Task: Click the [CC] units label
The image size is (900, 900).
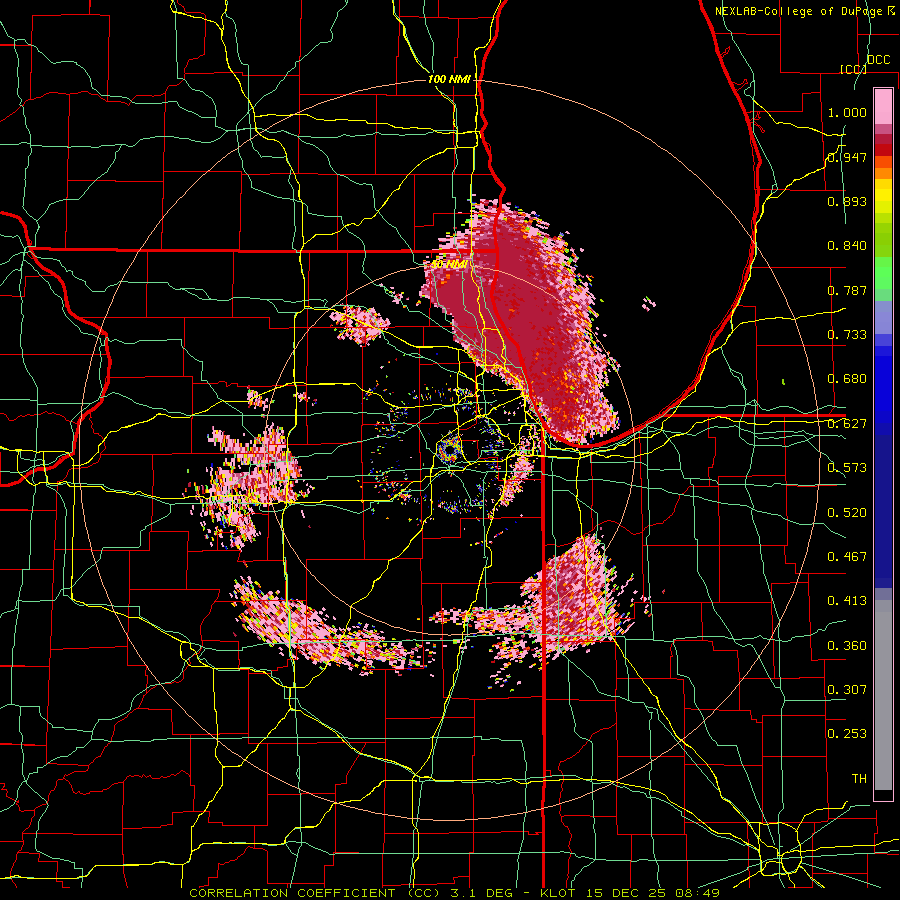Action: 854,69
